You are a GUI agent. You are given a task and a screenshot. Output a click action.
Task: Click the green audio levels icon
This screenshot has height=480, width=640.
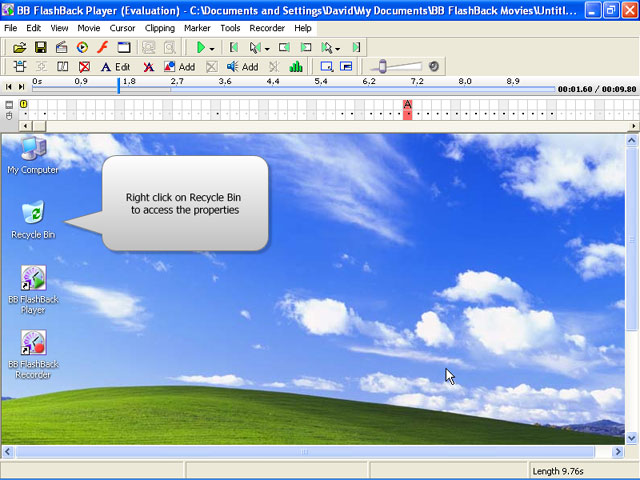296,67
